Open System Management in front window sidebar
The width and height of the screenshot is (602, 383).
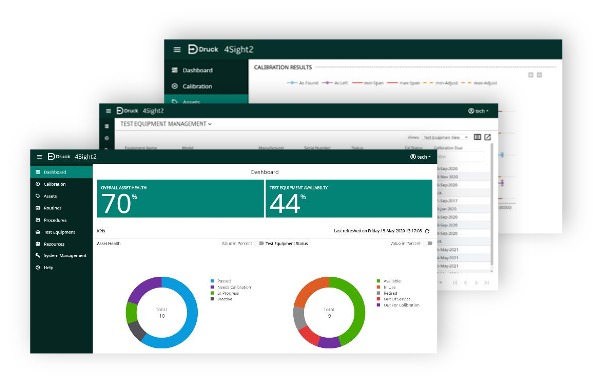point(61,256)
